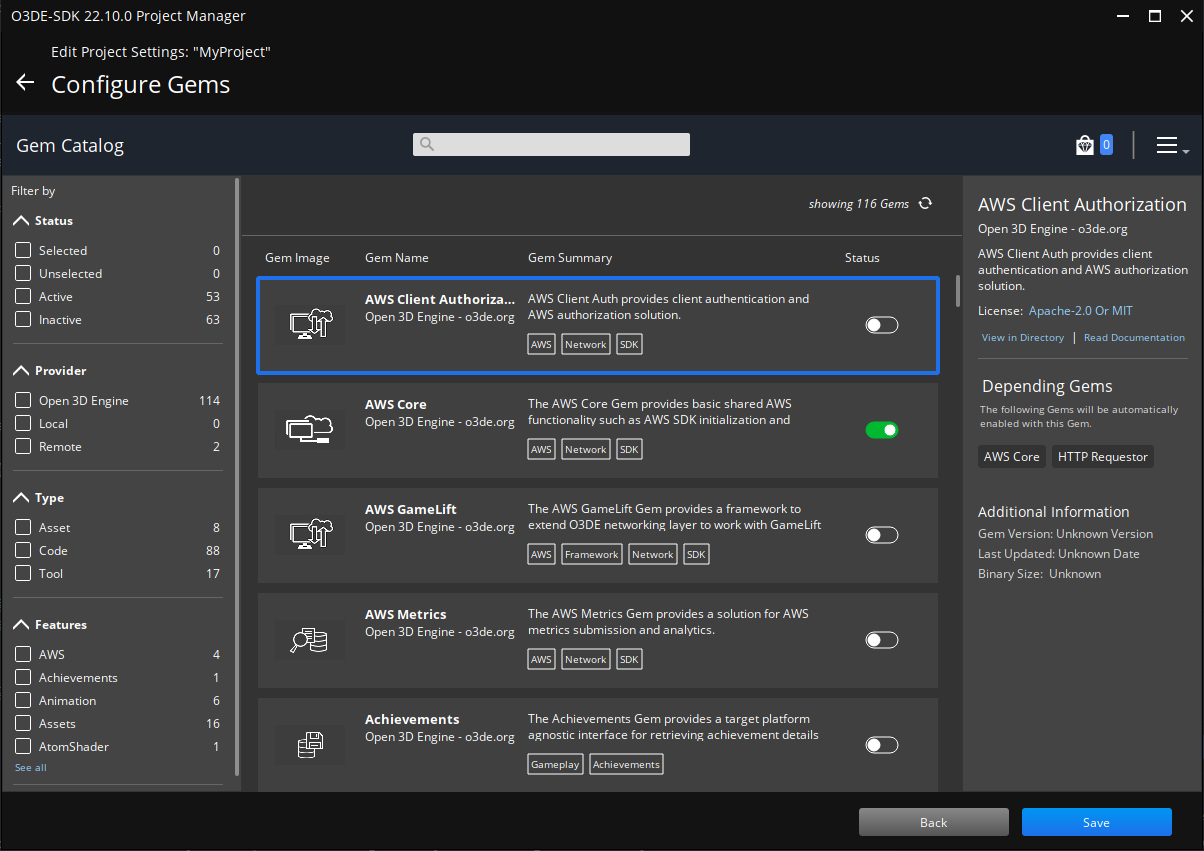Screen dimensions: 1204x851
Task: Filter by Remote provider
Action: (x=23, y=446)
